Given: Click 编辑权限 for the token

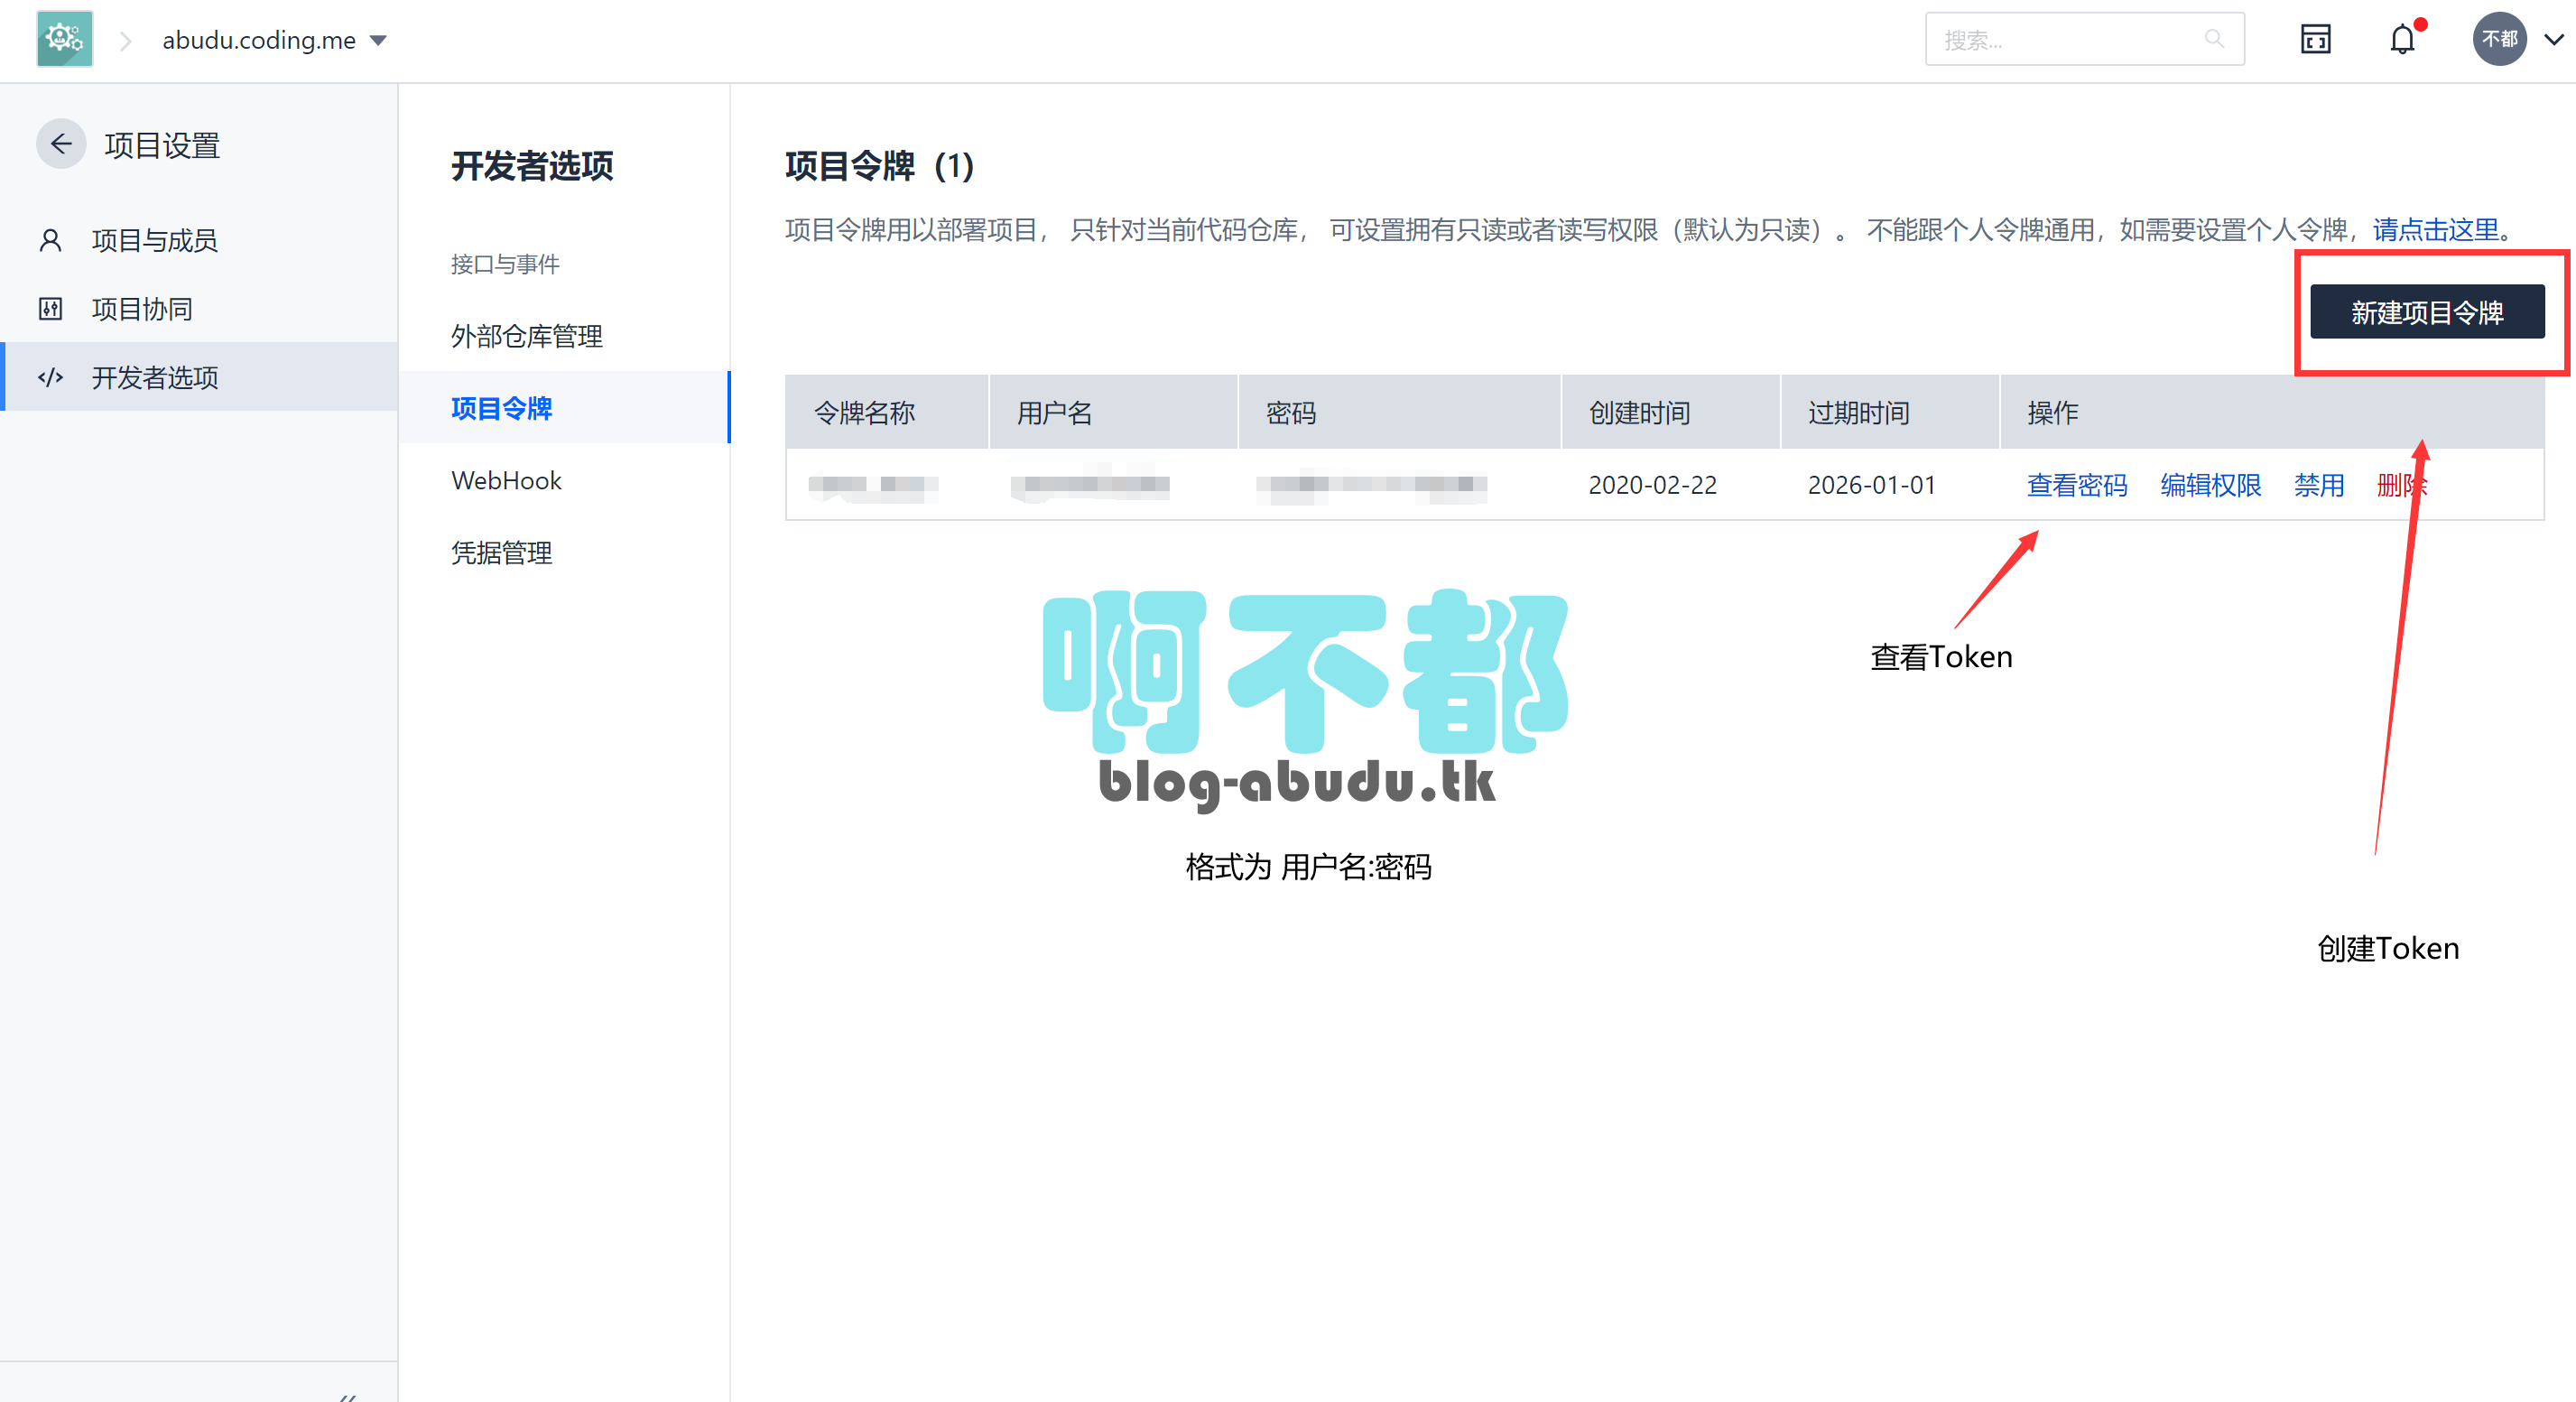Looking at the screenshot, I should coord(2210,485).
